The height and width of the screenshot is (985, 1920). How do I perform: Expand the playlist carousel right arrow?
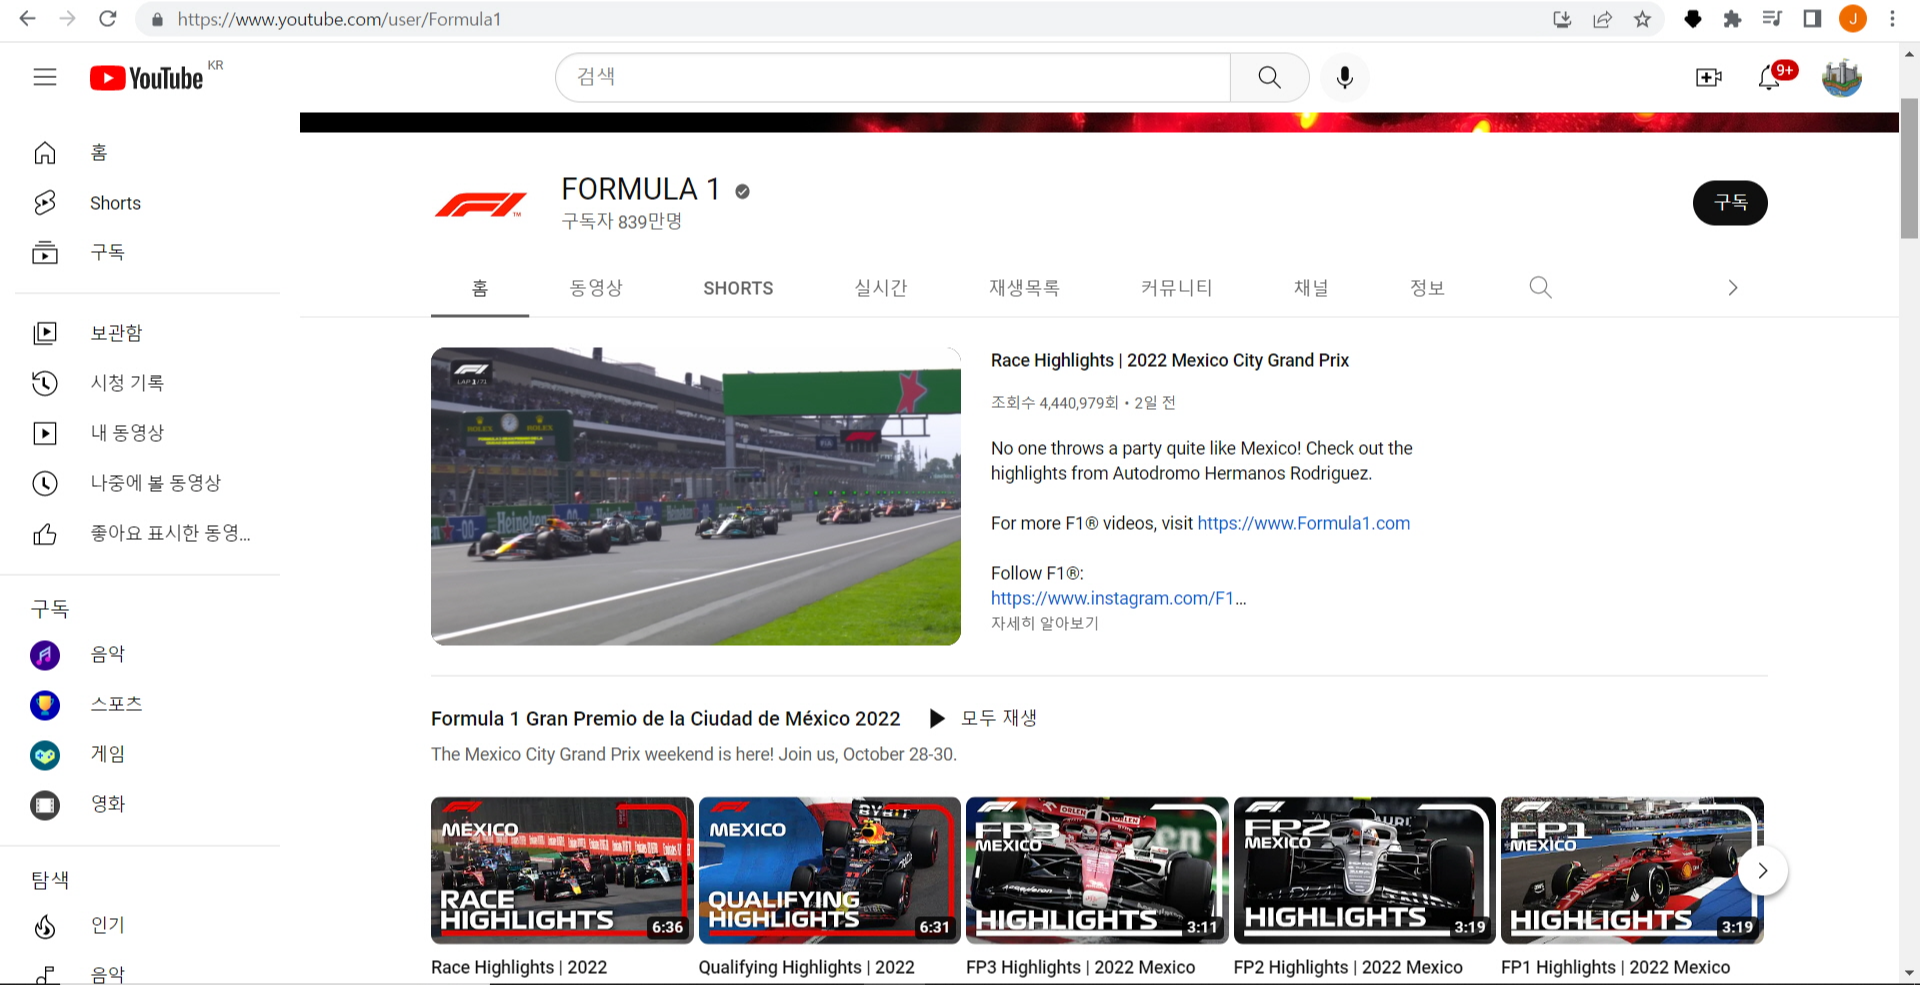click(x=1762, y=870)
